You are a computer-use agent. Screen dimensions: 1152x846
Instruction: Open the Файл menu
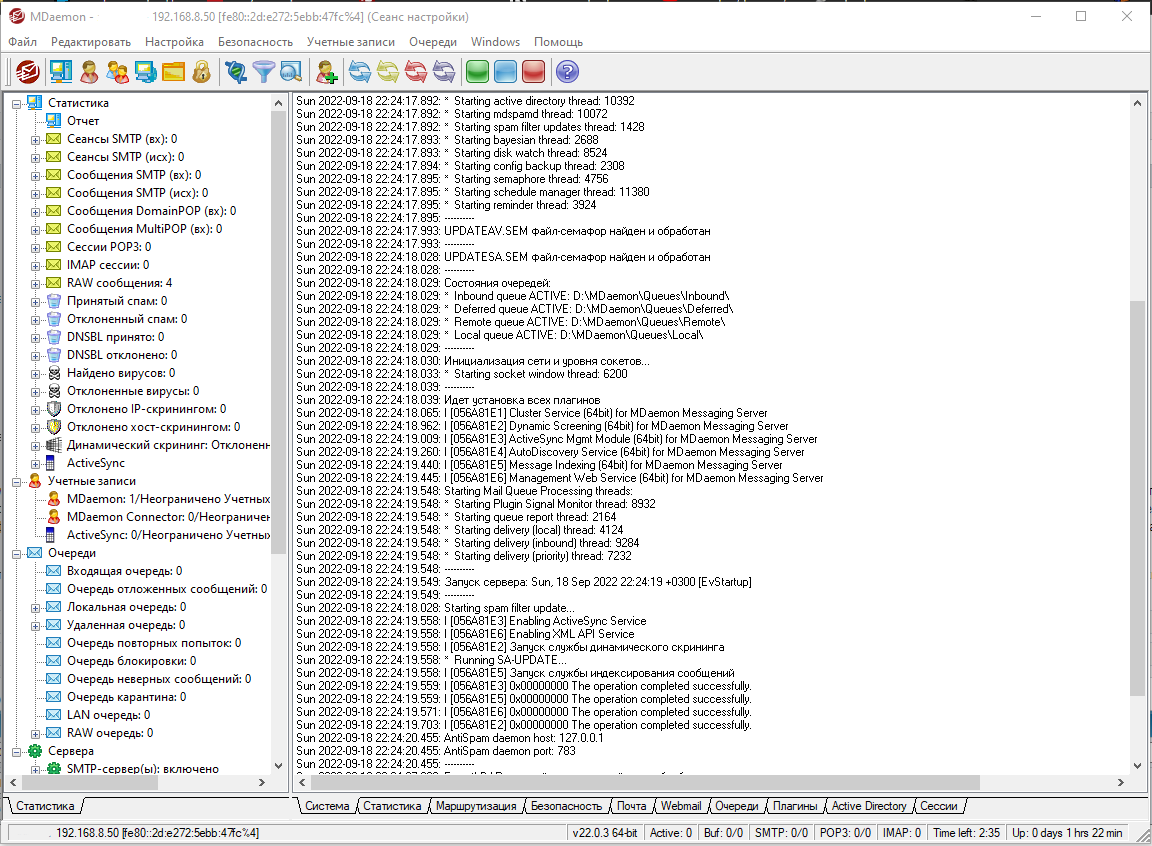pos(23,42)
